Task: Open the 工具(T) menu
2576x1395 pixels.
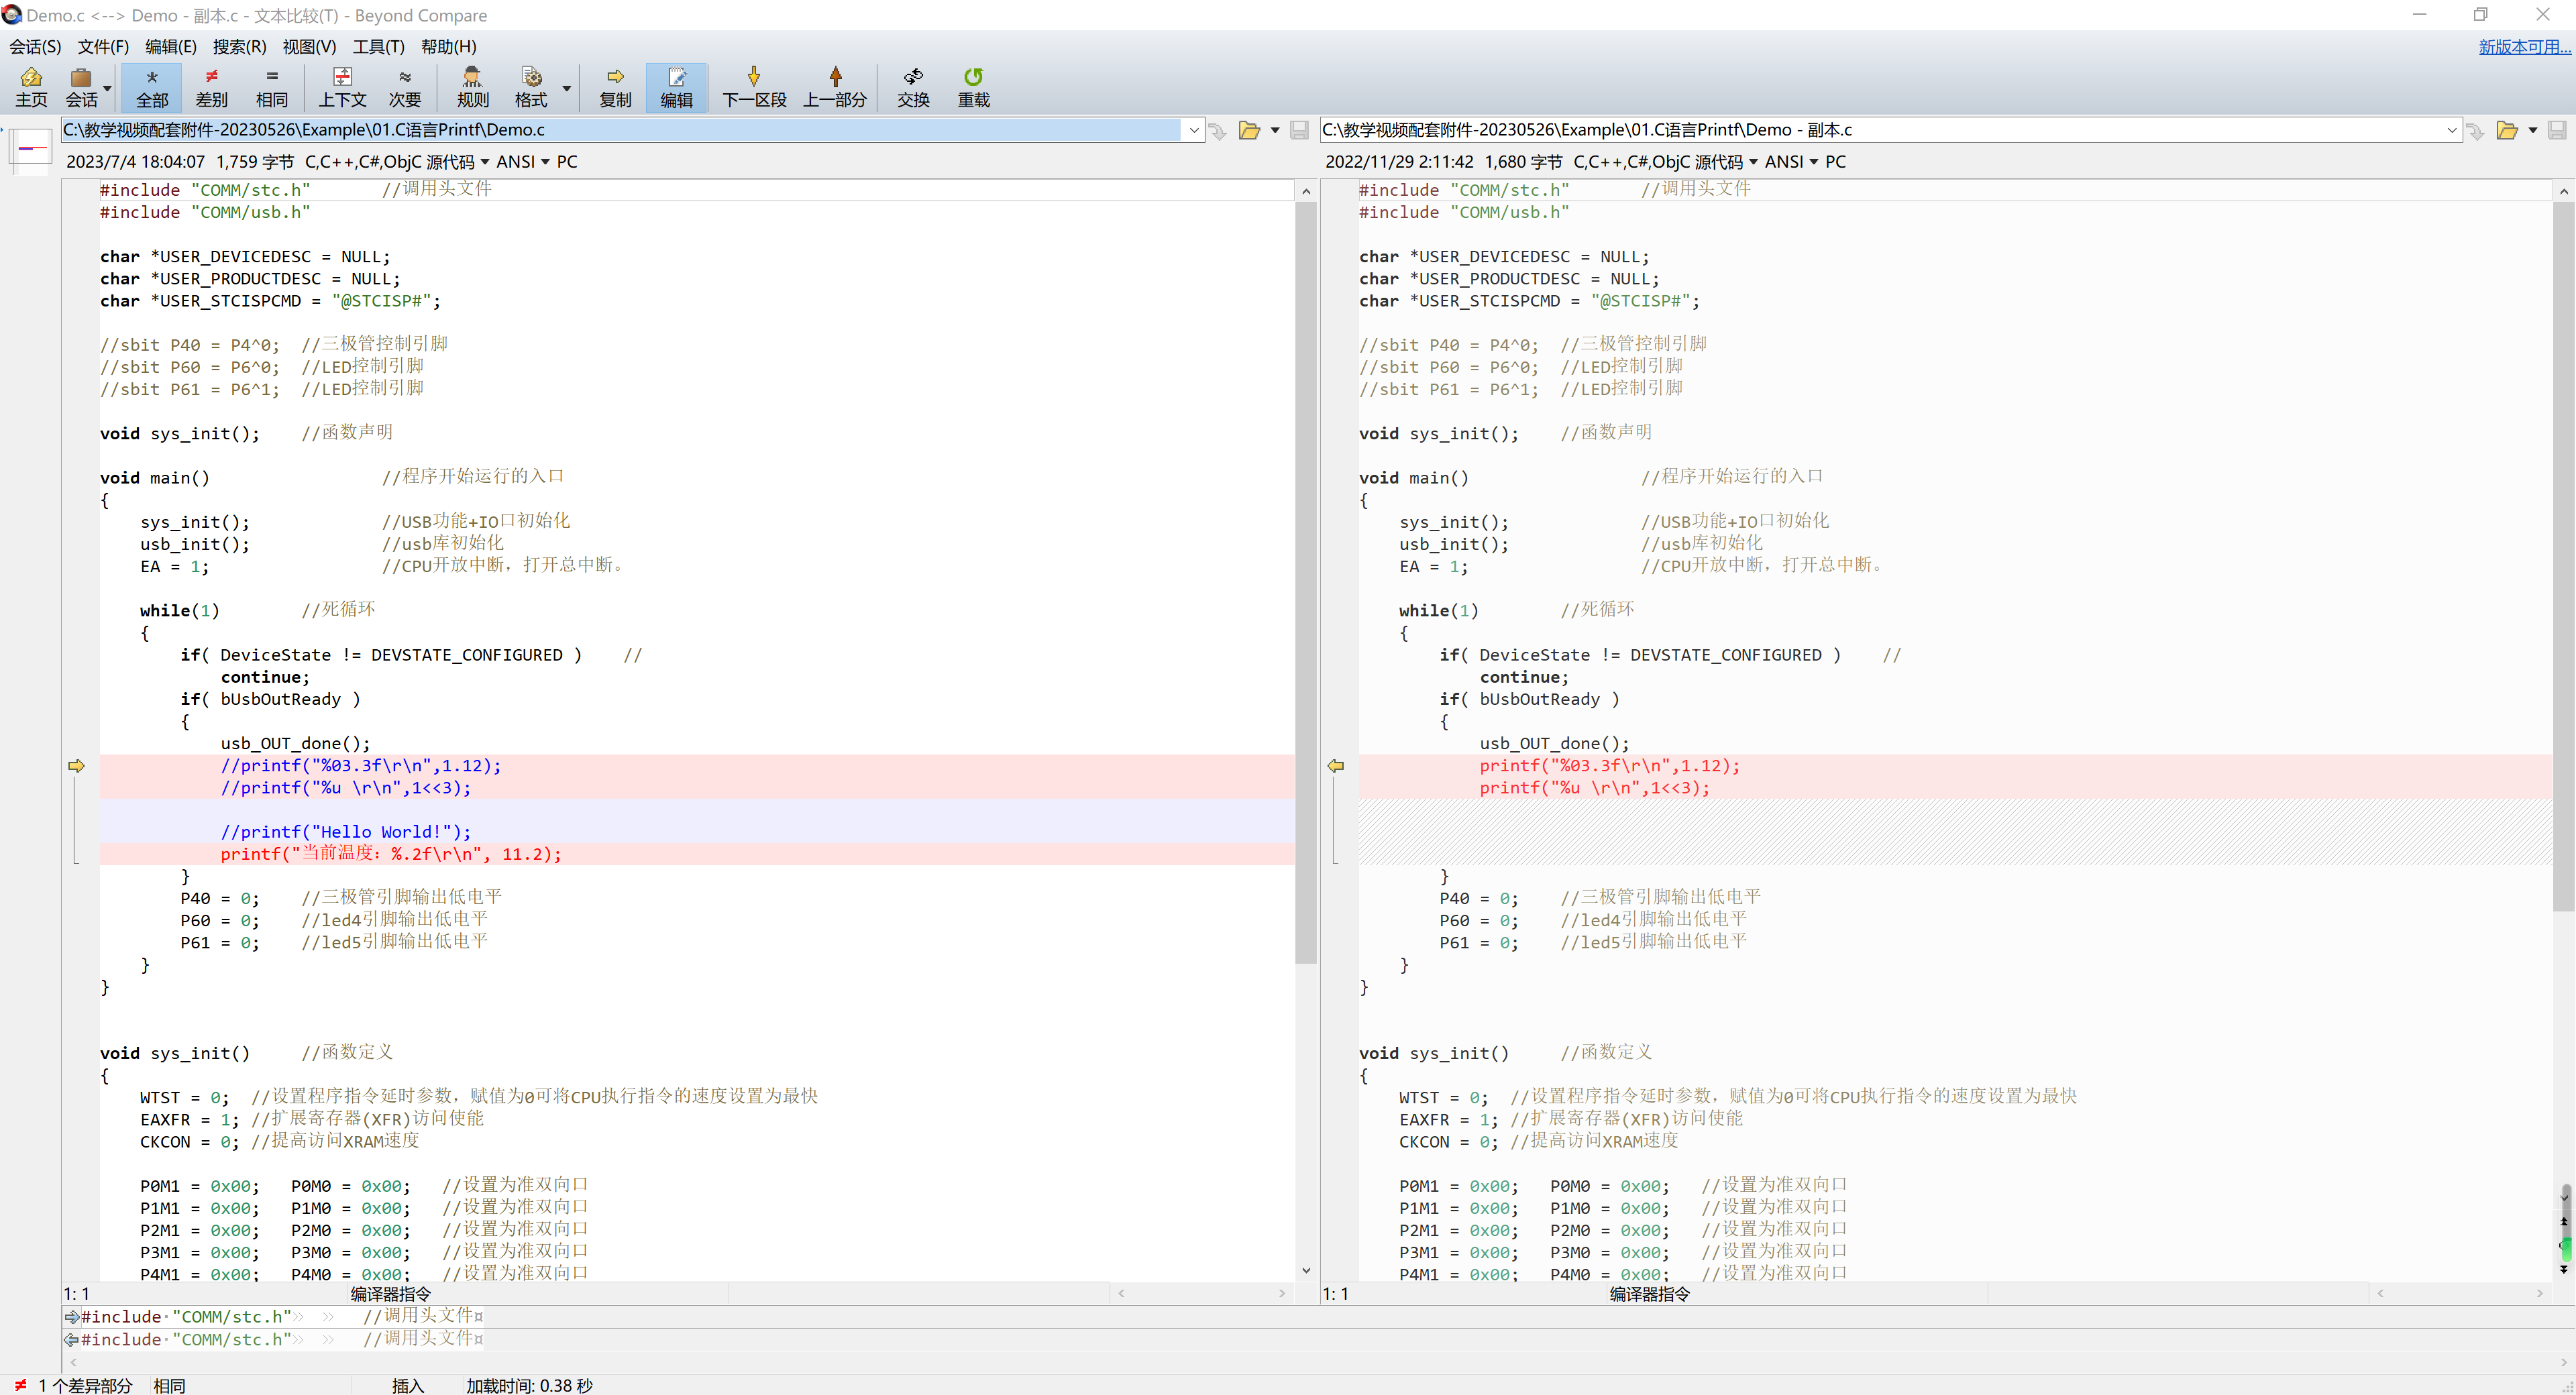Action: pyautogui.click(x=378, y=46)
